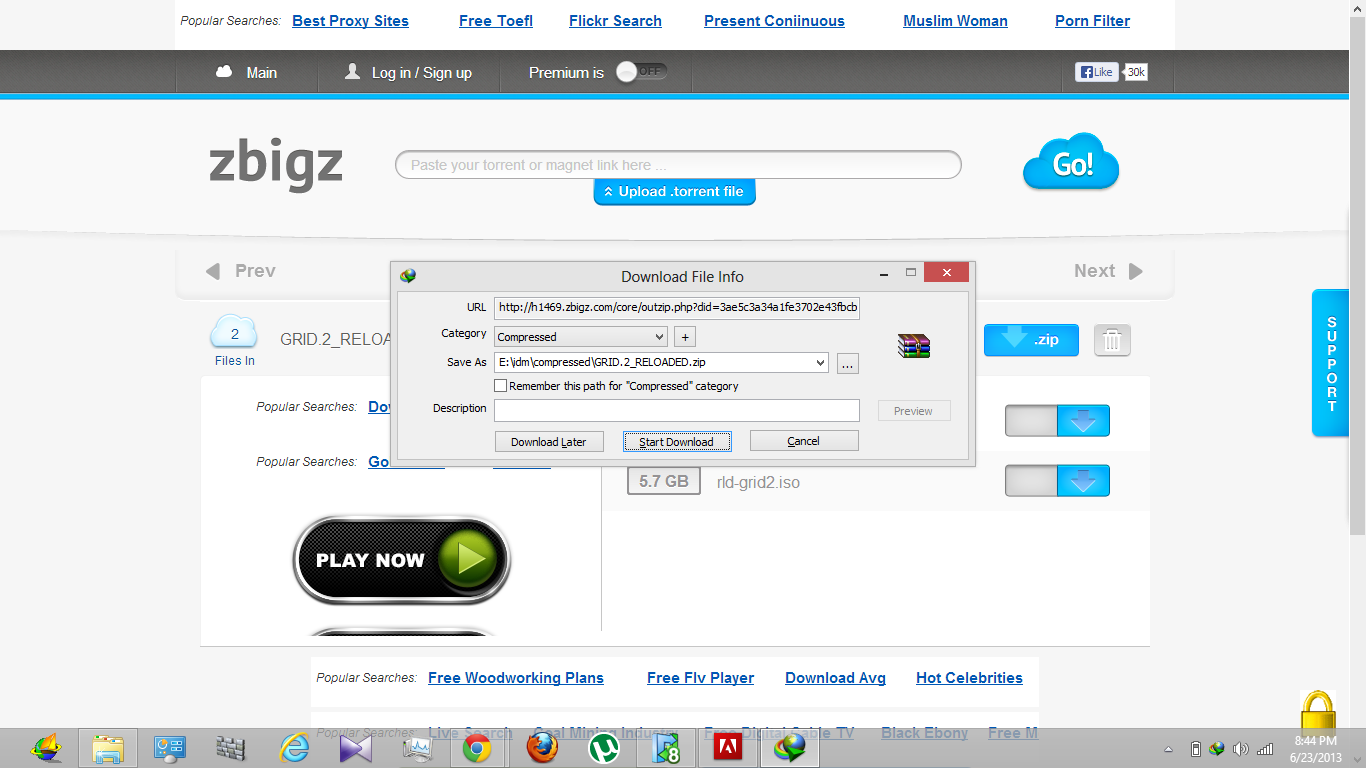1366x768 pixels.
Task: Click the Prev arrow icon
Action: pos(212,271)
